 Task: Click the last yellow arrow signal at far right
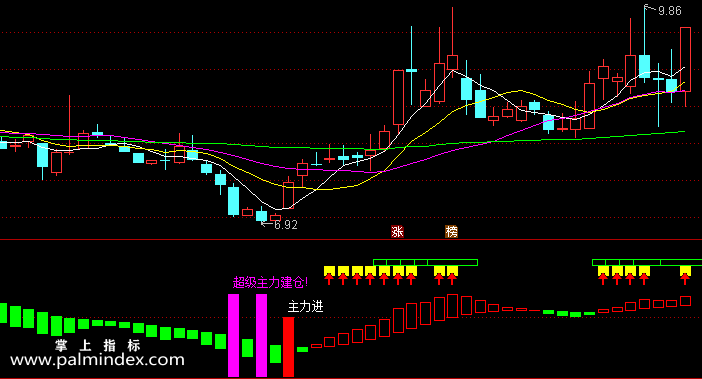[x=685, y=275]
